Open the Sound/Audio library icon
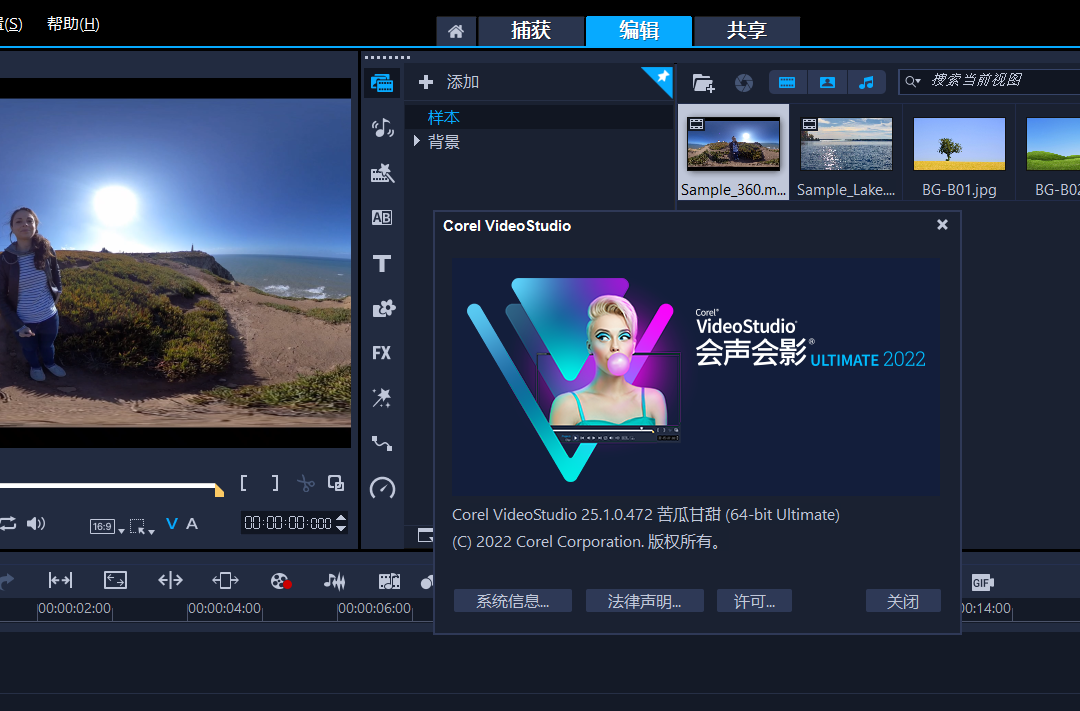Image resolution: width=1080 pixels, height=711 pixels. coord(382,128)
